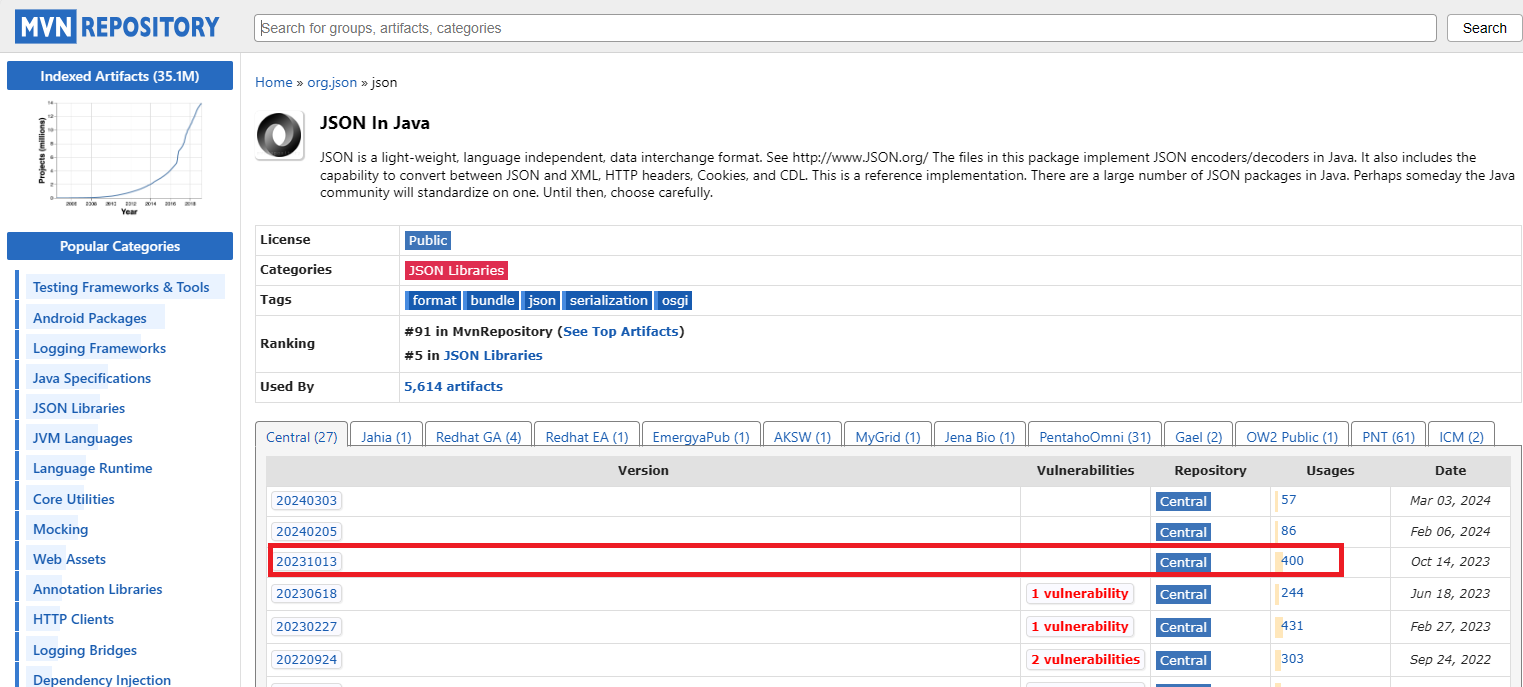Image resolution: width=1523 pixels, height=687 pixels.
Task: Open See Top Artifacts link
Action: 621,331
